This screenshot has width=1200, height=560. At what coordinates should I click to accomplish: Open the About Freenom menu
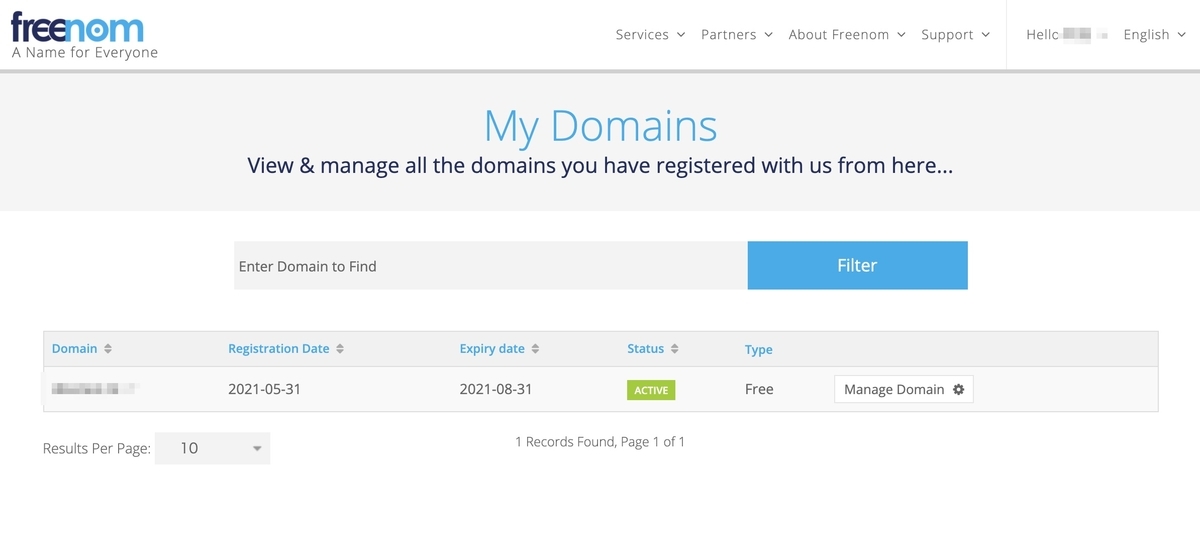(x=847, y=34)
